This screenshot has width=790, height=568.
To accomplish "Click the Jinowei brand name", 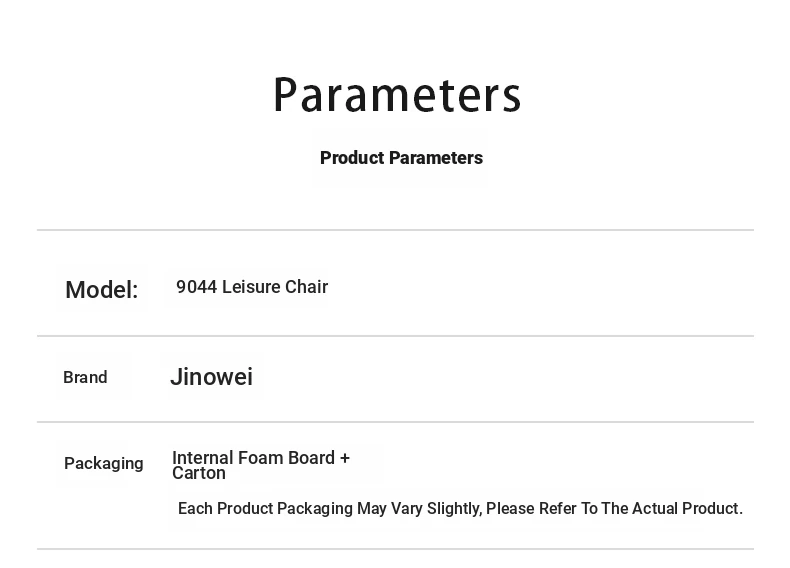I will pos(211,377).
